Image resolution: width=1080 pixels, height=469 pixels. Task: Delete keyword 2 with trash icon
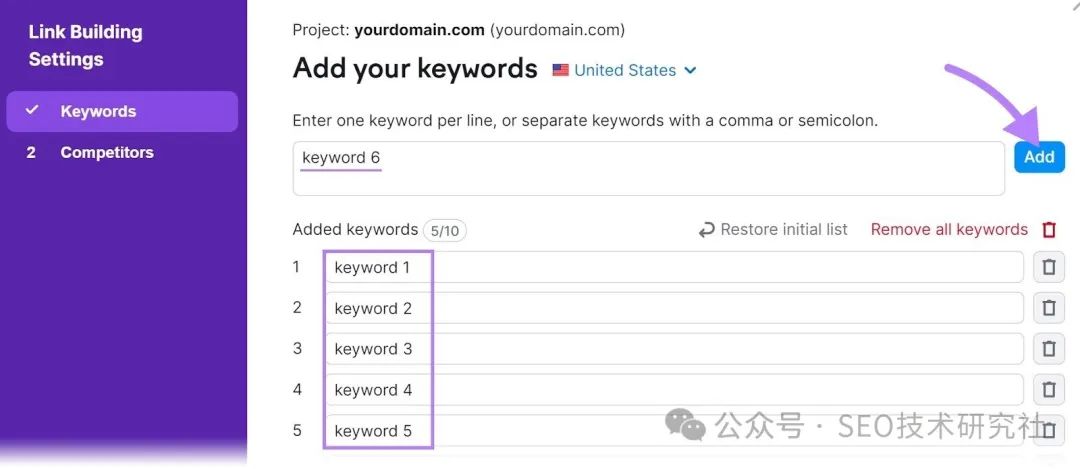[x=1048, y=308]
